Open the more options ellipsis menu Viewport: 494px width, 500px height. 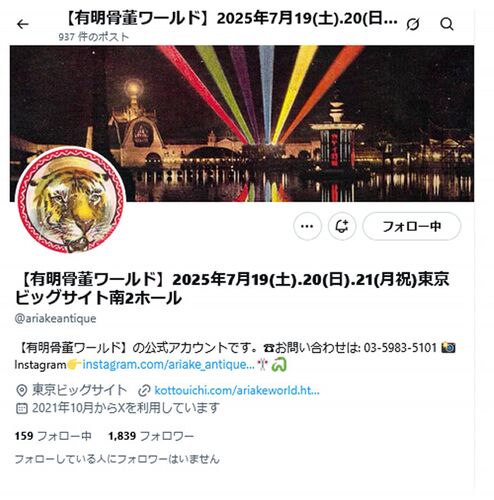[x=307, y=226]
